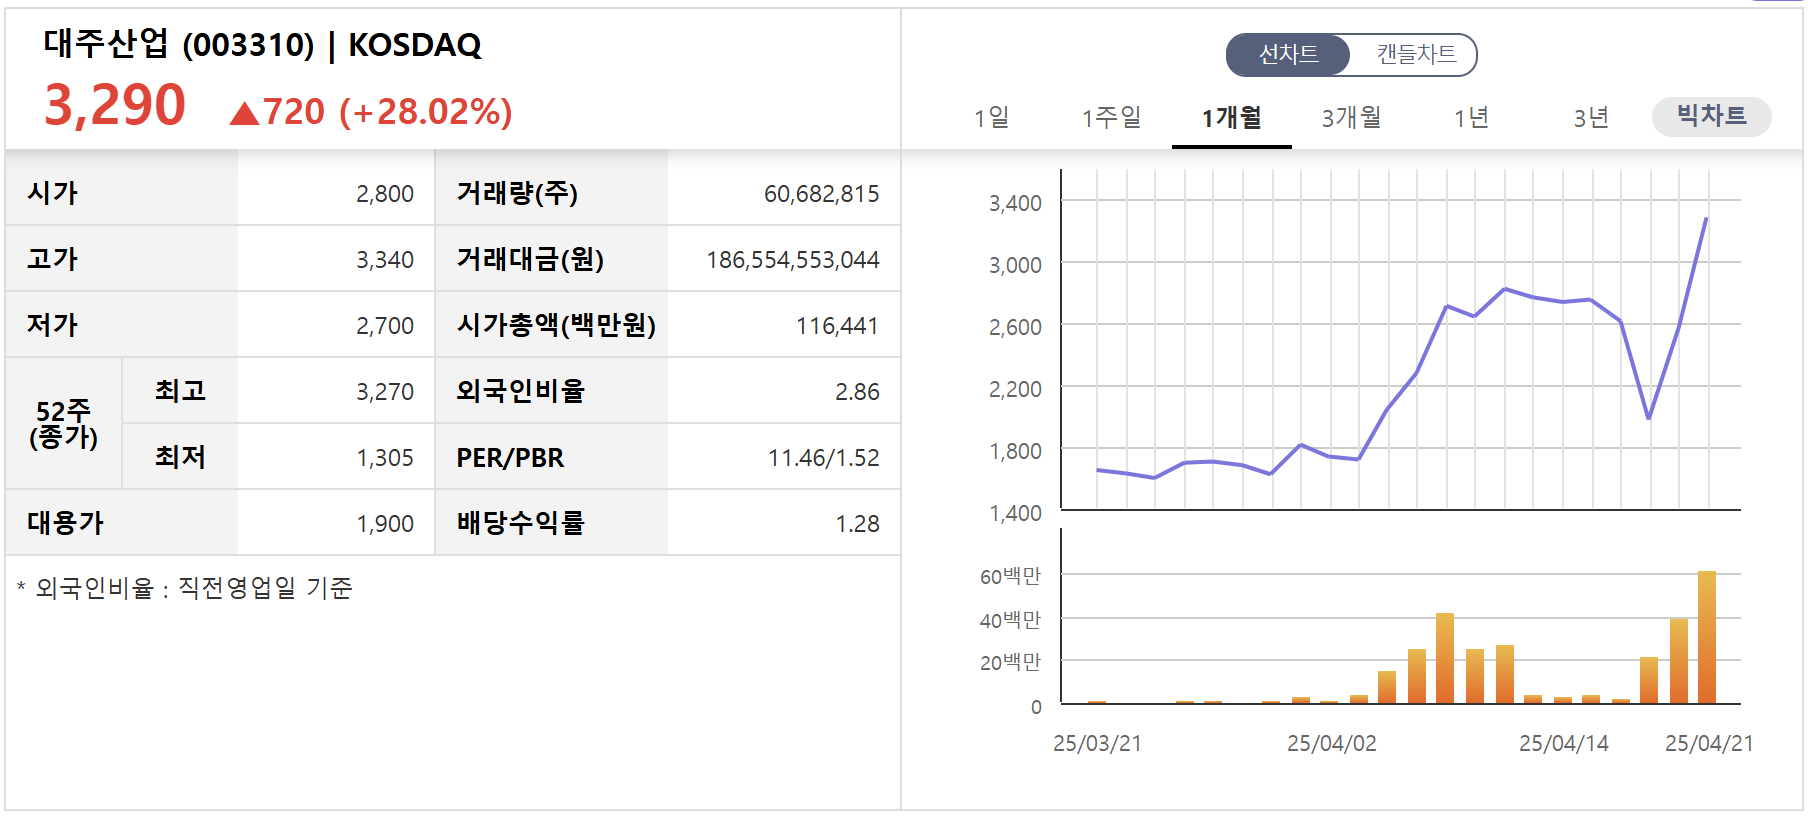Screen dimensions: 1808x820
Task: Click the dividend yield value 1.28
Action: point(857,524)
